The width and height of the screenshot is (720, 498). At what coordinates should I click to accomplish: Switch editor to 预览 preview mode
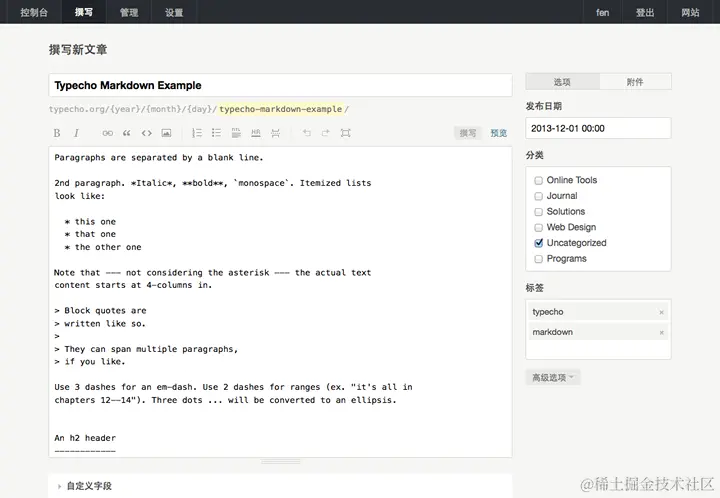pyautogui.click(x=499, y=133)
